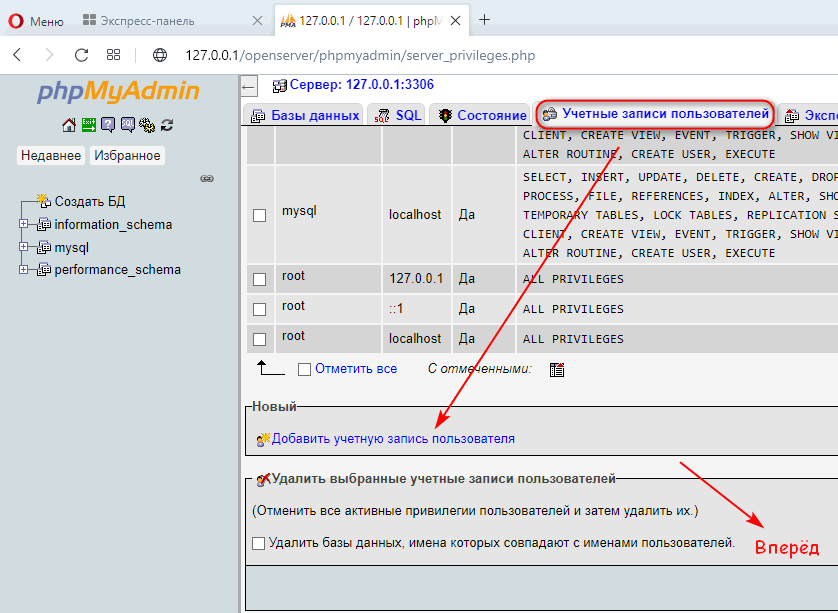Click the globe site info icon
The height and width of the screenshot is (613, 838).
coord(160,55)
